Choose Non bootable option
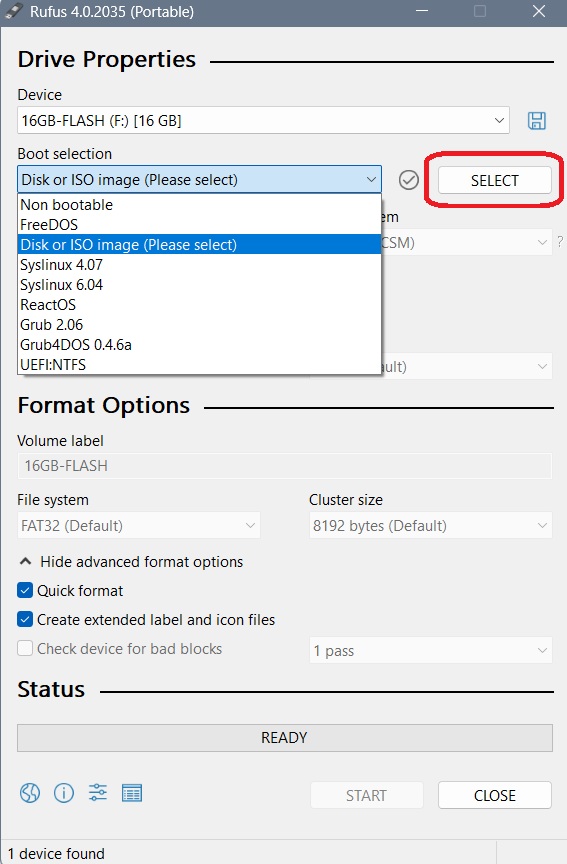Screen dimensions: 567x864 (199, 205)
